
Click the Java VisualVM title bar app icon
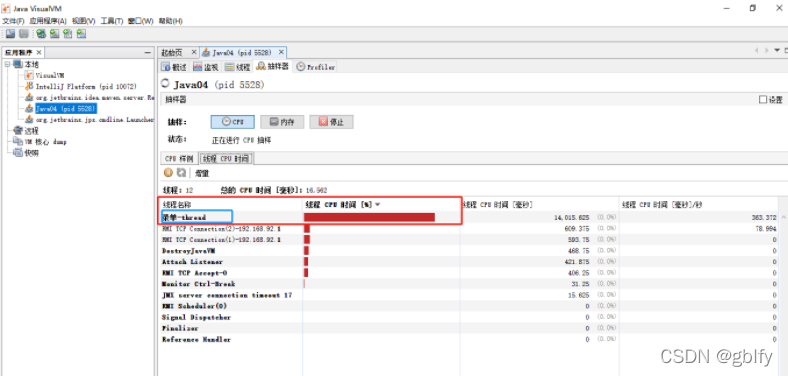click(6, 9)
